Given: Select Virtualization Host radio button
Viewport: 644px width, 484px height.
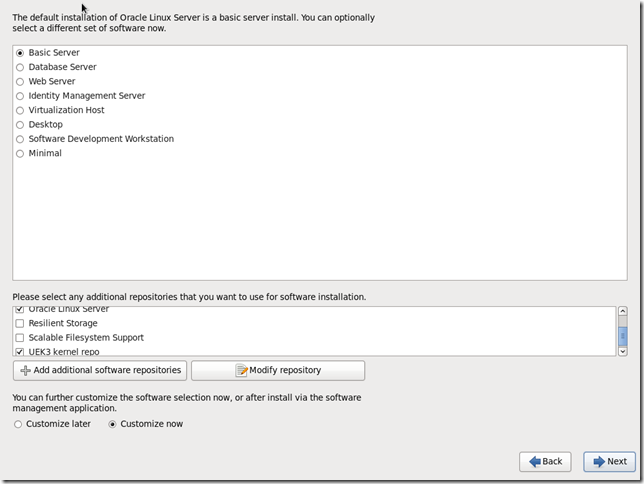Looking at the screenshot, I should point(20,111).
